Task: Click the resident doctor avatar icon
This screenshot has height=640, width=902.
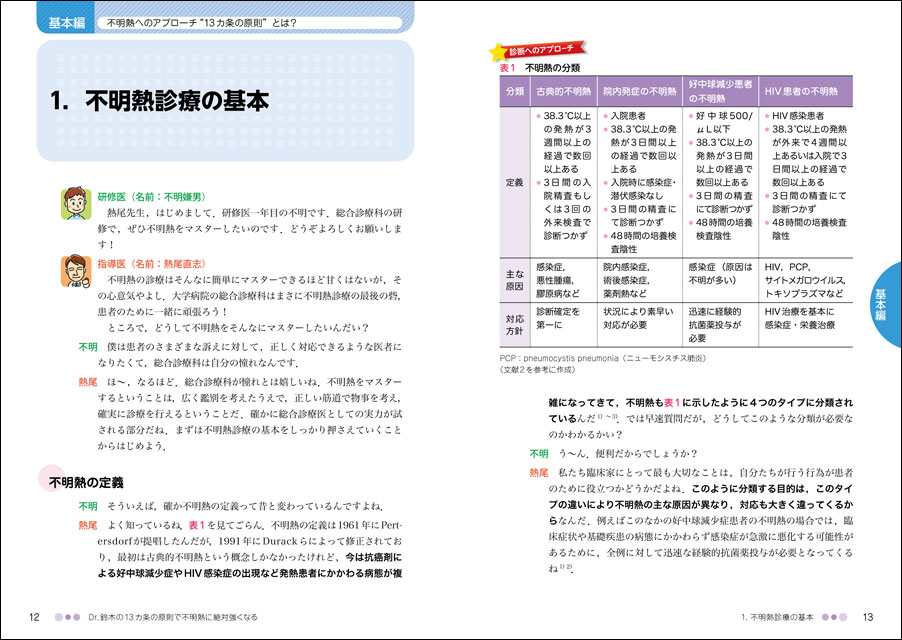Action: (74, 203)
